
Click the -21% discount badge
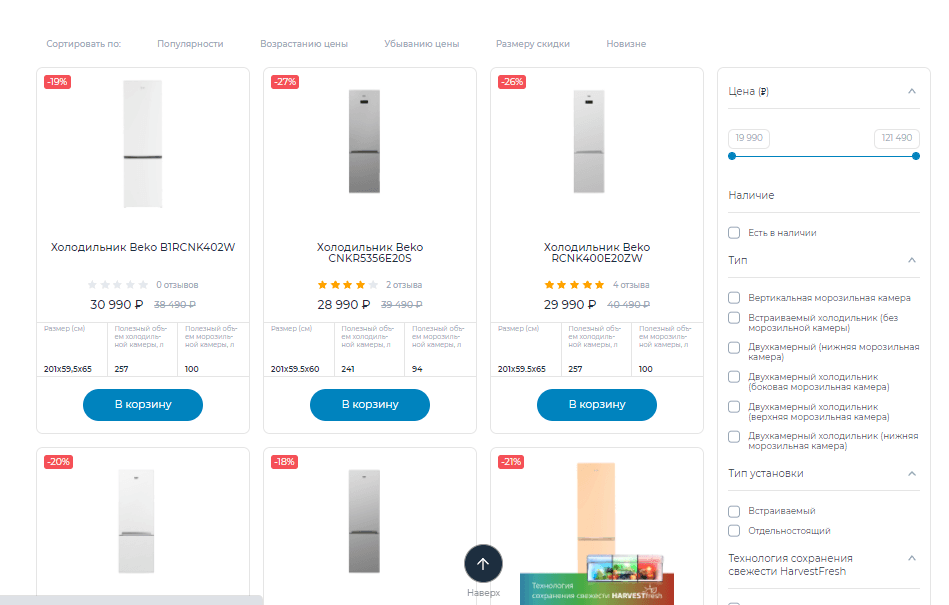(x=511, y=462)
